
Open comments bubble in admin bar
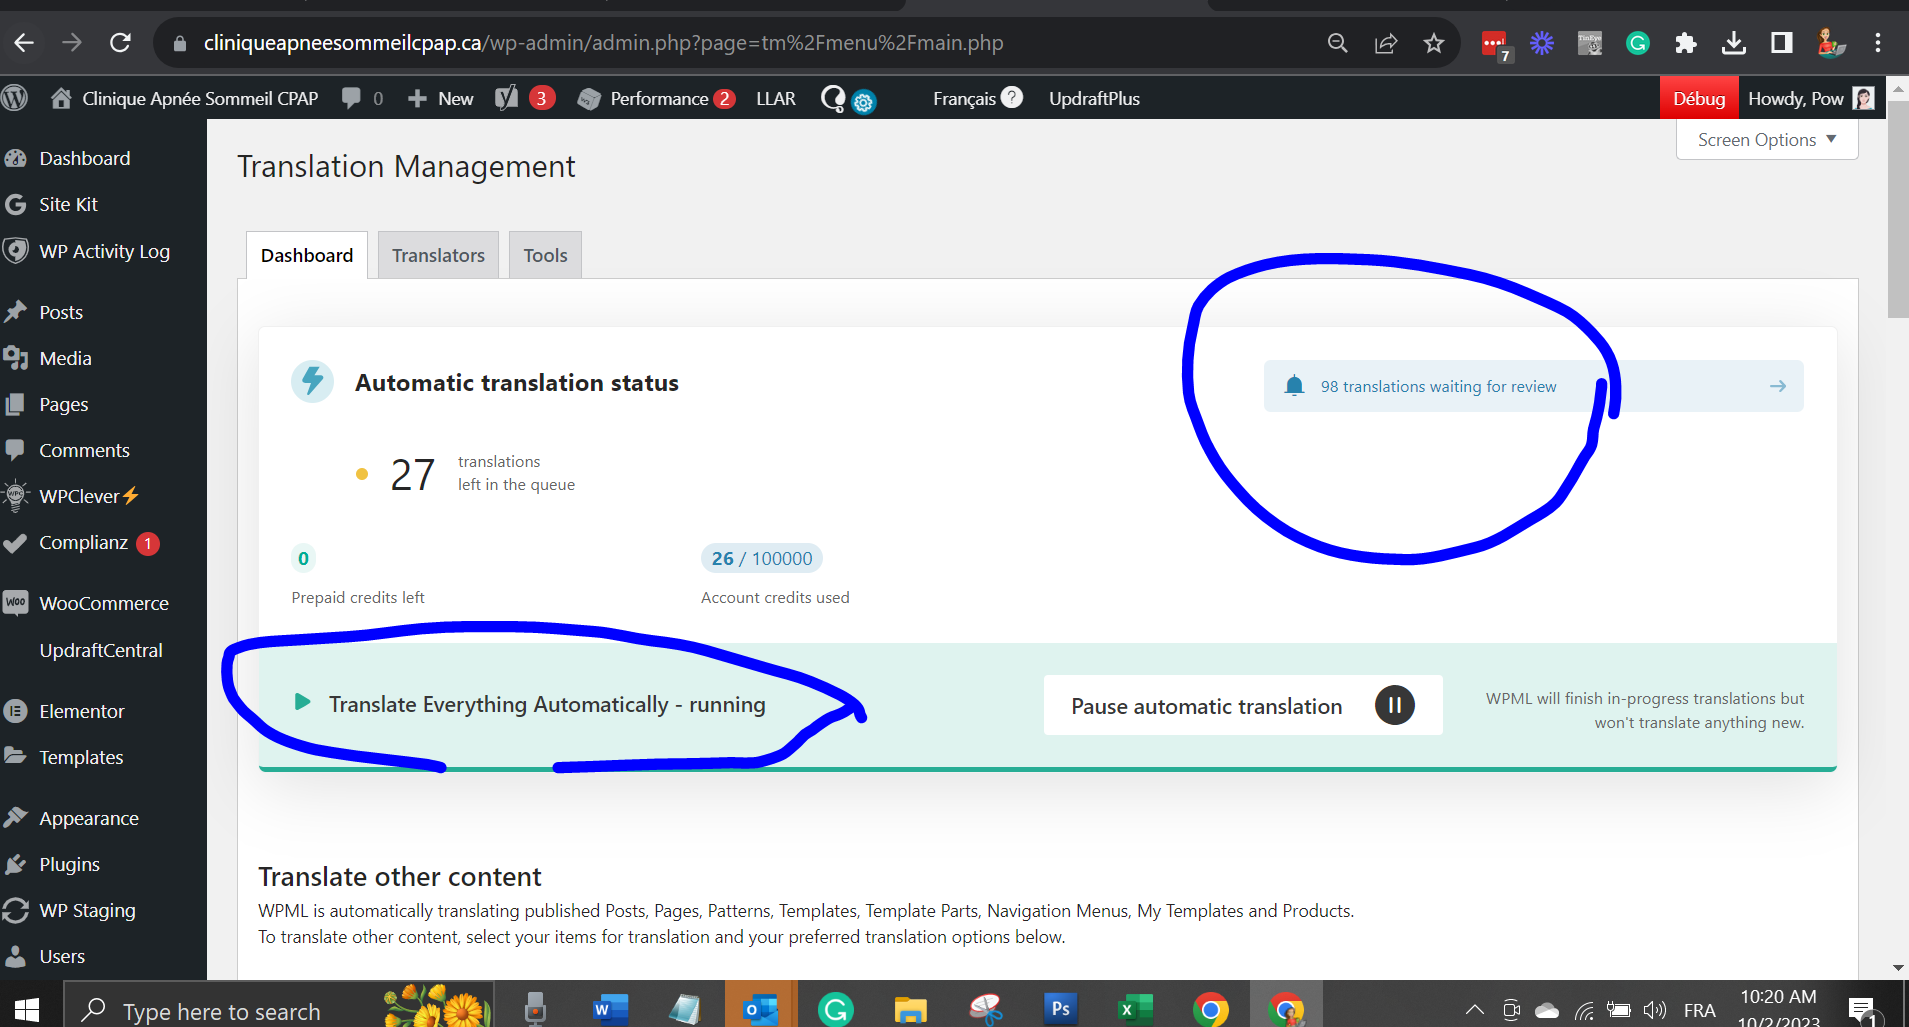[x=362, y=98]
